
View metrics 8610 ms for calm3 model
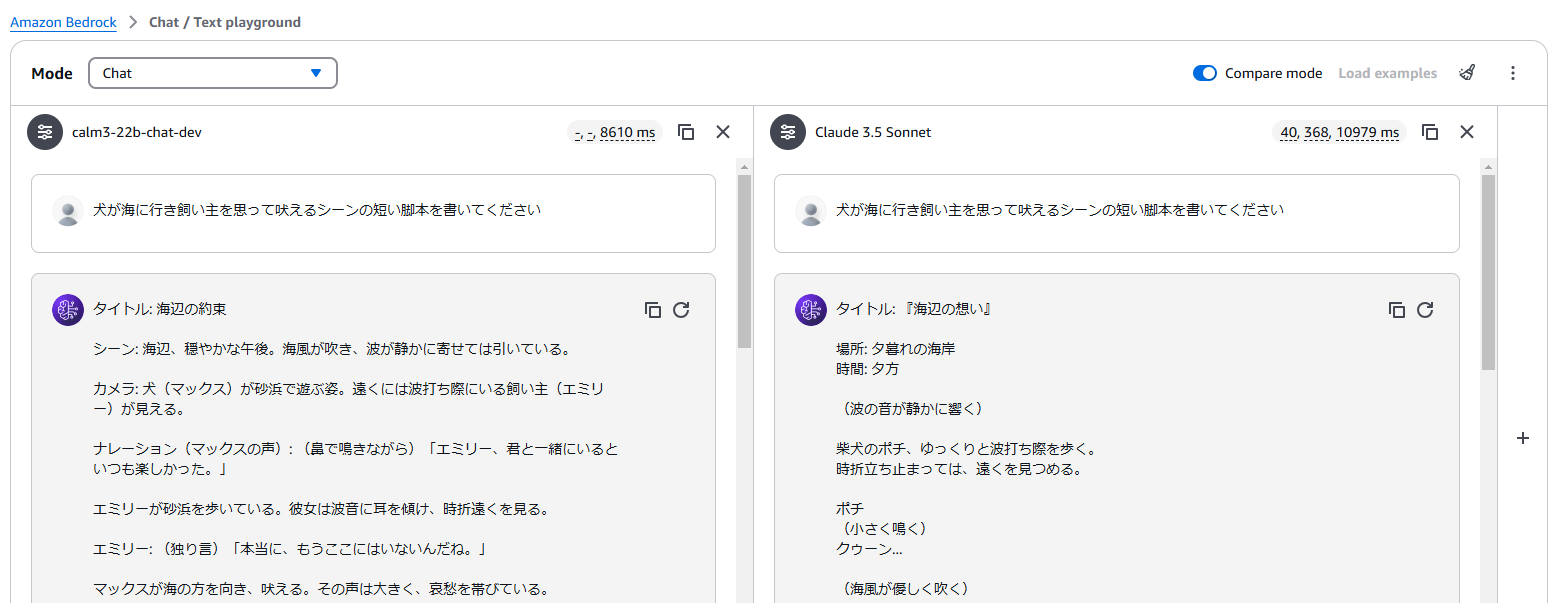615,132
